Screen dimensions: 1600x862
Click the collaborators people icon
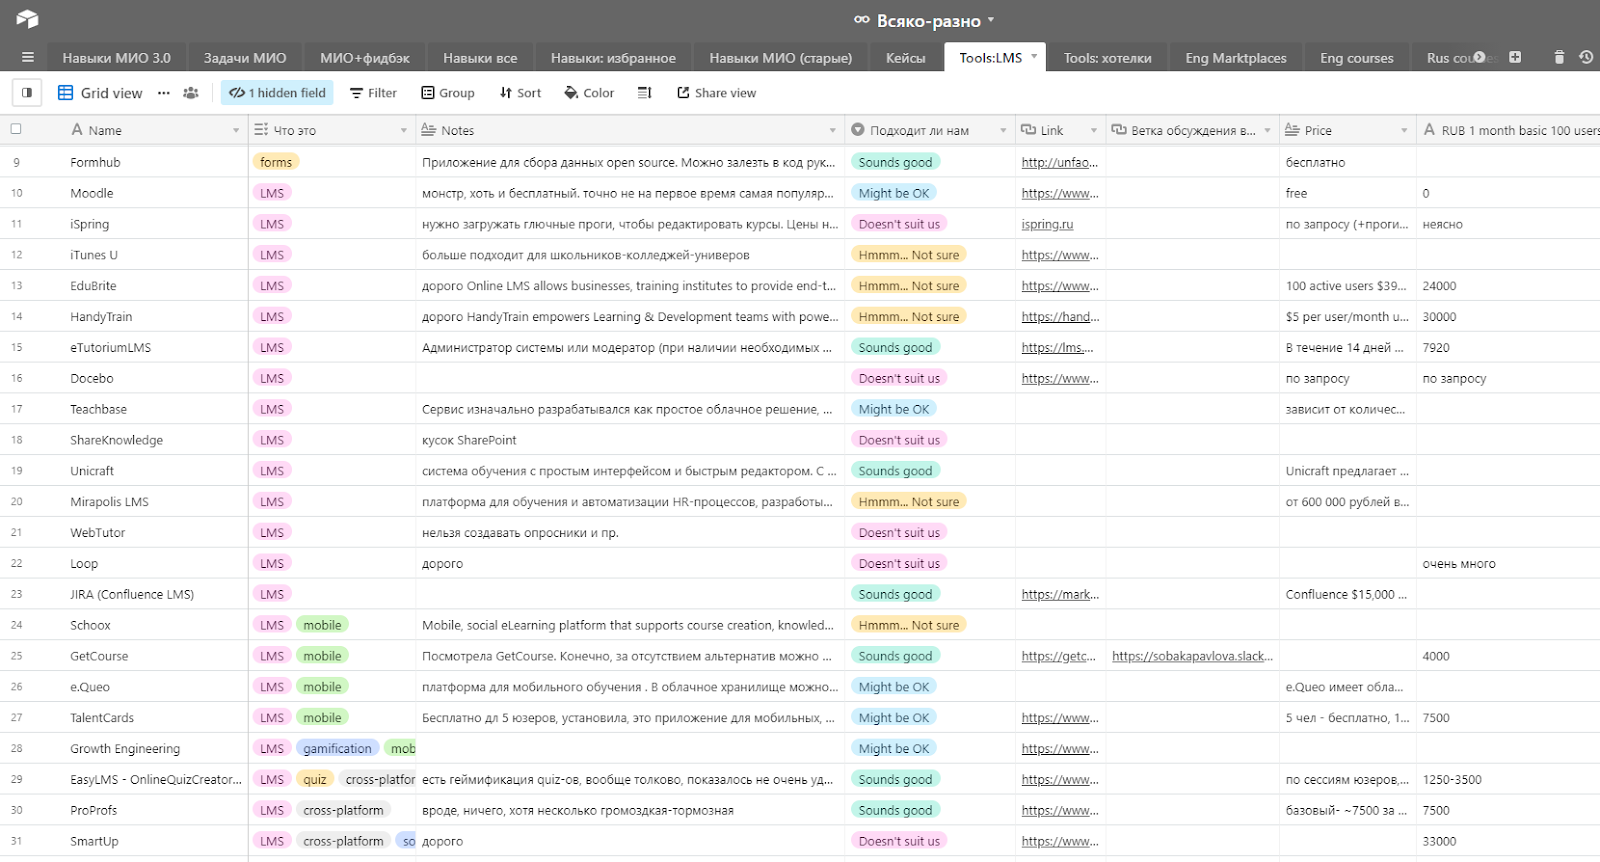(x=191, y=93)
